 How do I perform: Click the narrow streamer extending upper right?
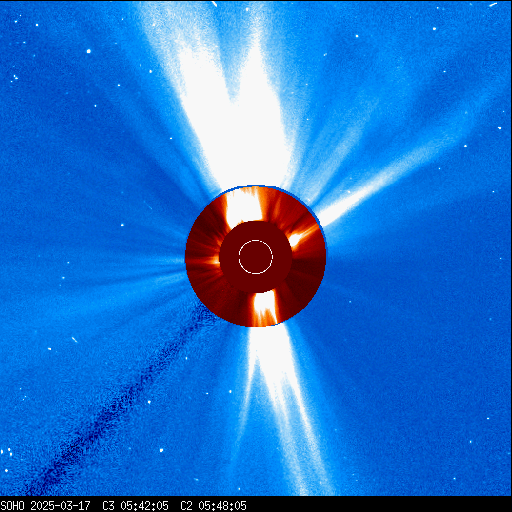(383, 180)
